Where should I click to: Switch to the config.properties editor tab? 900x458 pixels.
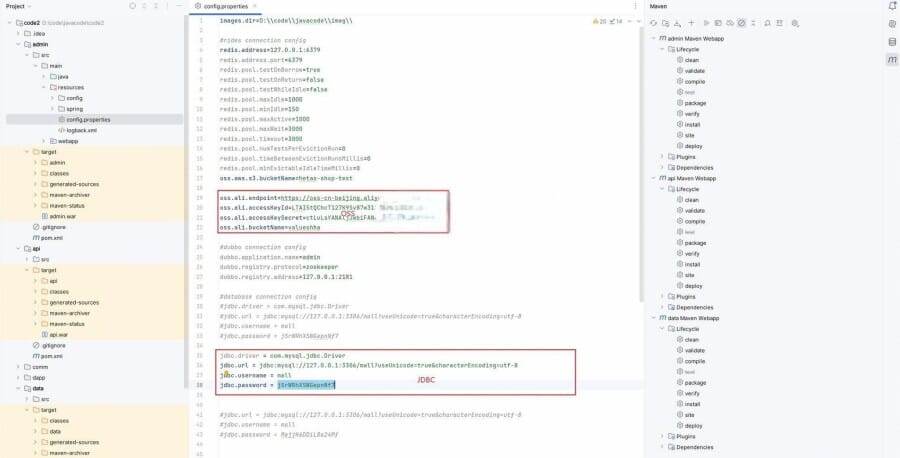pos(223,6)
